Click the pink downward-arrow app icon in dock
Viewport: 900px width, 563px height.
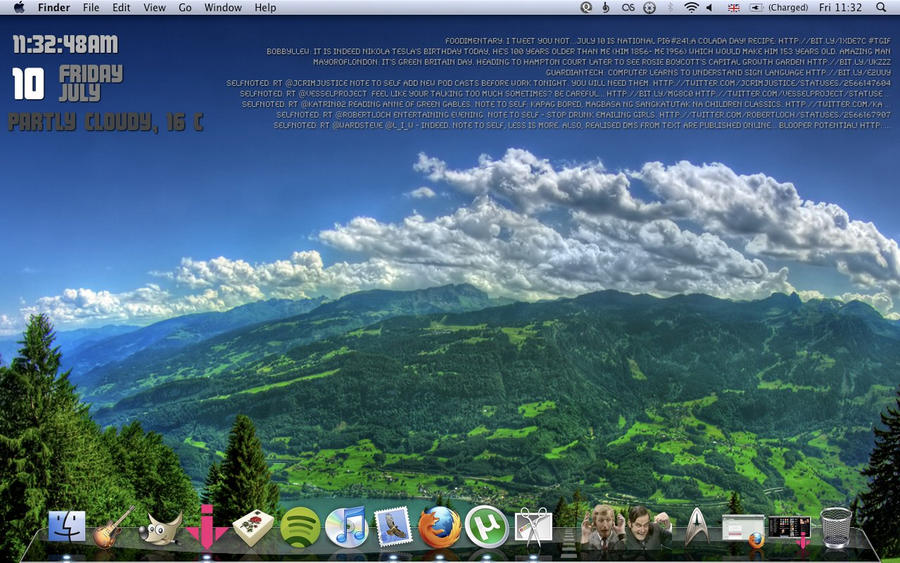click(207, 526)
